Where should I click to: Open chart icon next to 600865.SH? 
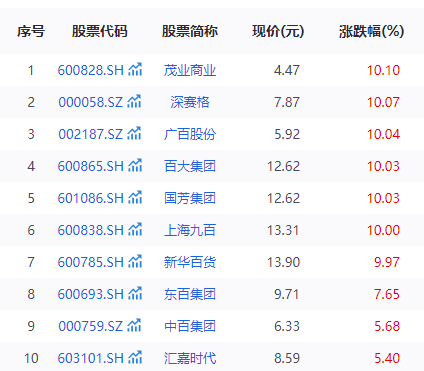(135, 166)
